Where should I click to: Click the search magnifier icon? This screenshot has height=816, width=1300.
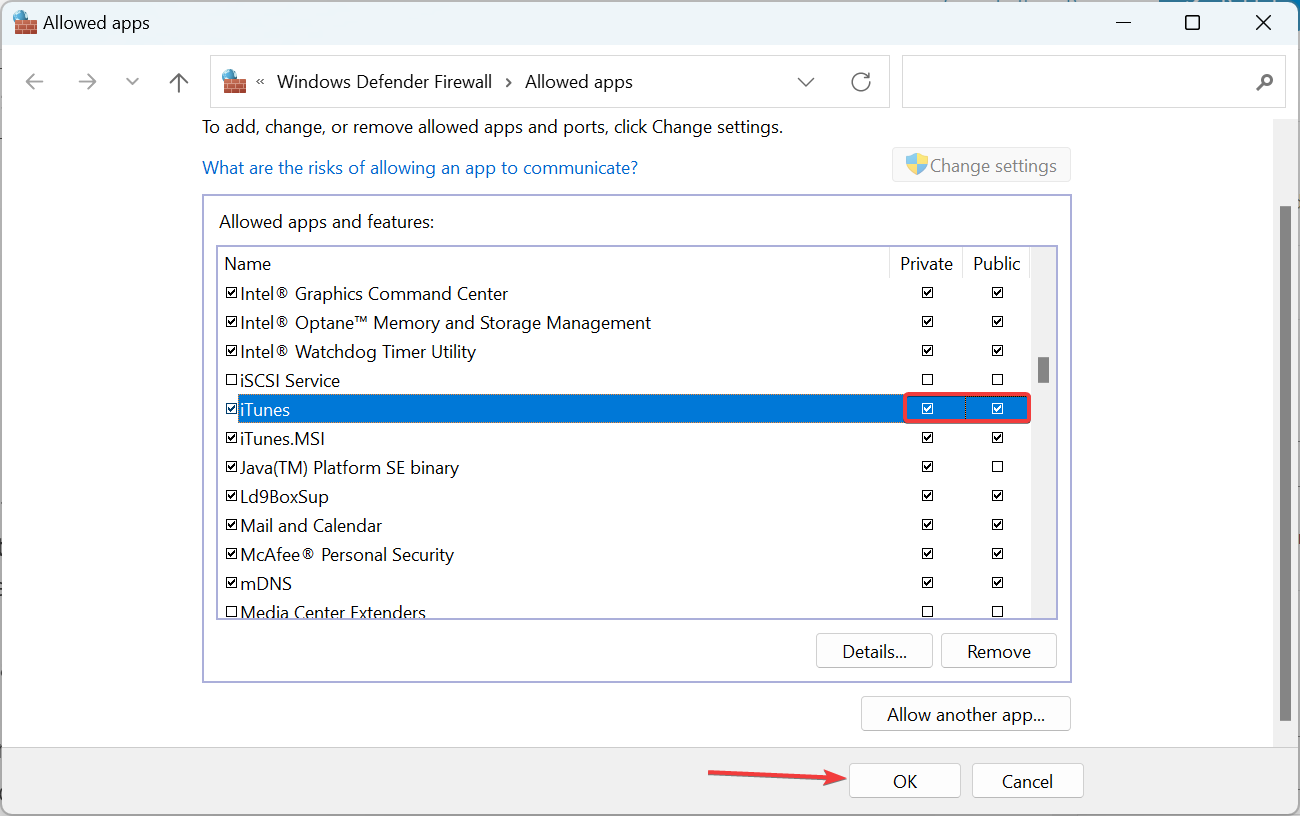(1265, 82)
